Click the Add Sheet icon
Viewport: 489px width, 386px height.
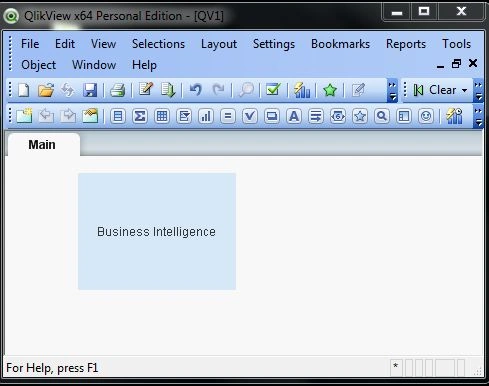24,116
